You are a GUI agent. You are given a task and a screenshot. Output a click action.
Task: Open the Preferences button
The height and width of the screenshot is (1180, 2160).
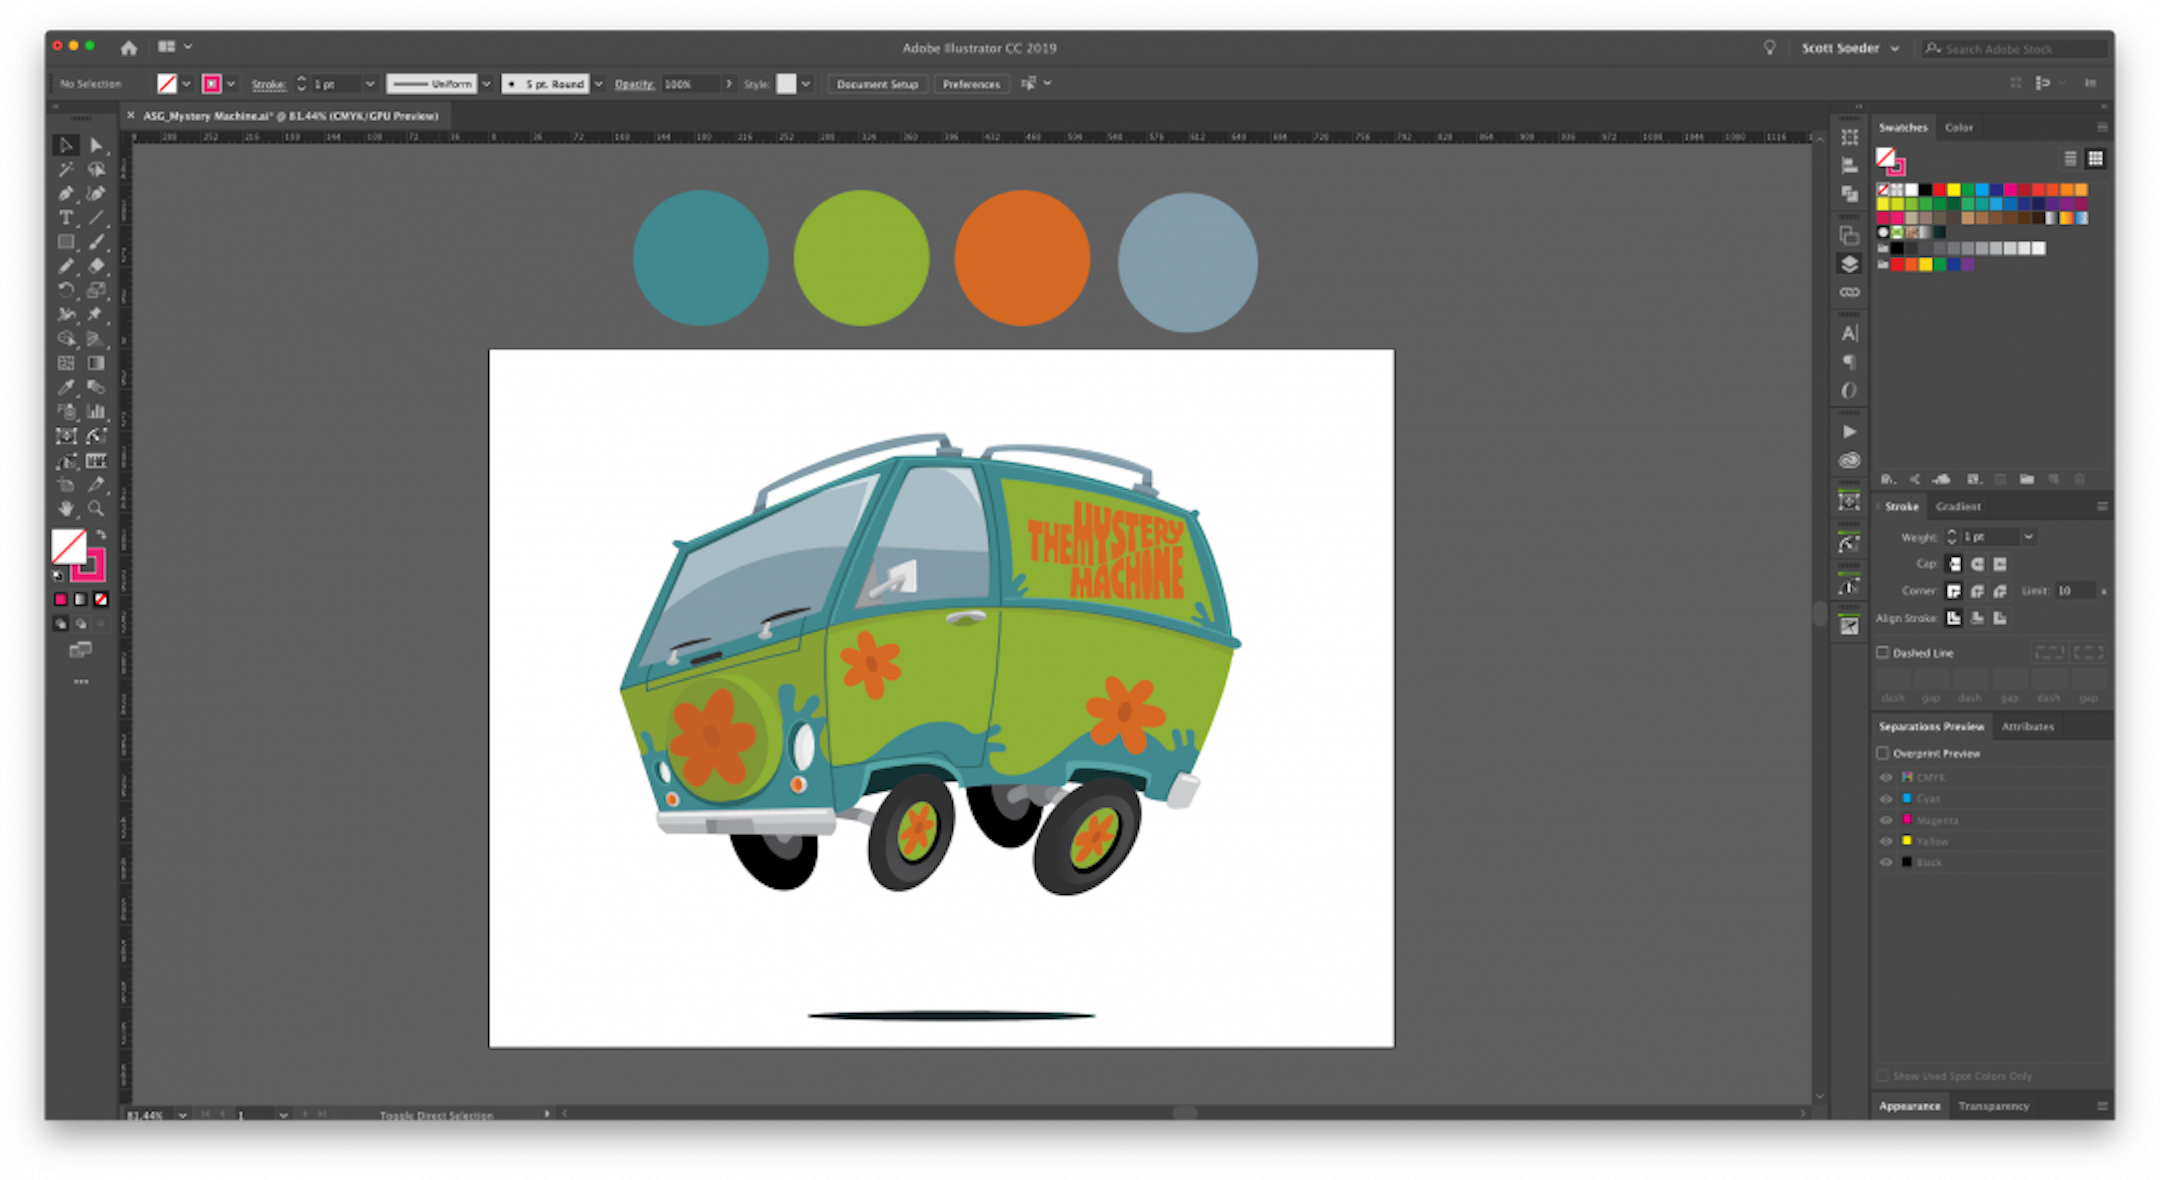coord(970,84)
